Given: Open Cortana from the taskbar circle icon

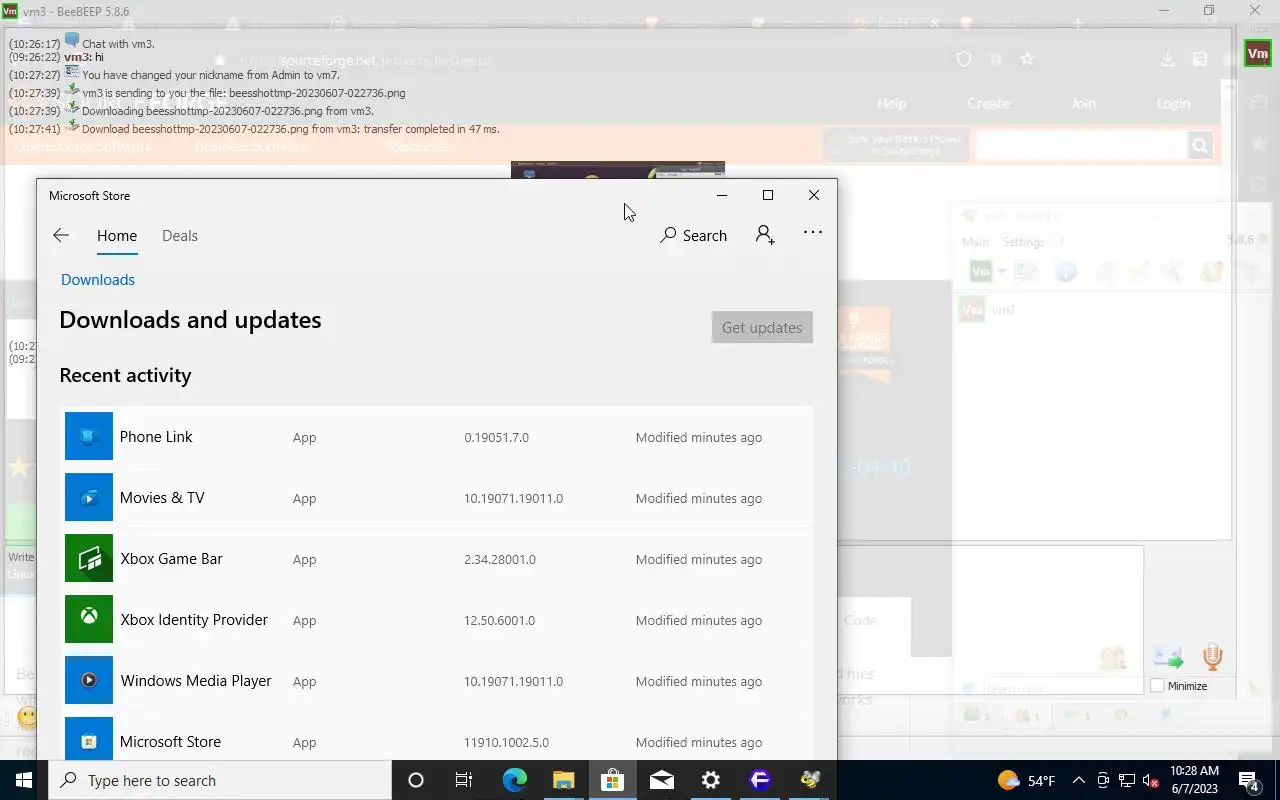Looking at the screenshot, I should pos(416,780).
